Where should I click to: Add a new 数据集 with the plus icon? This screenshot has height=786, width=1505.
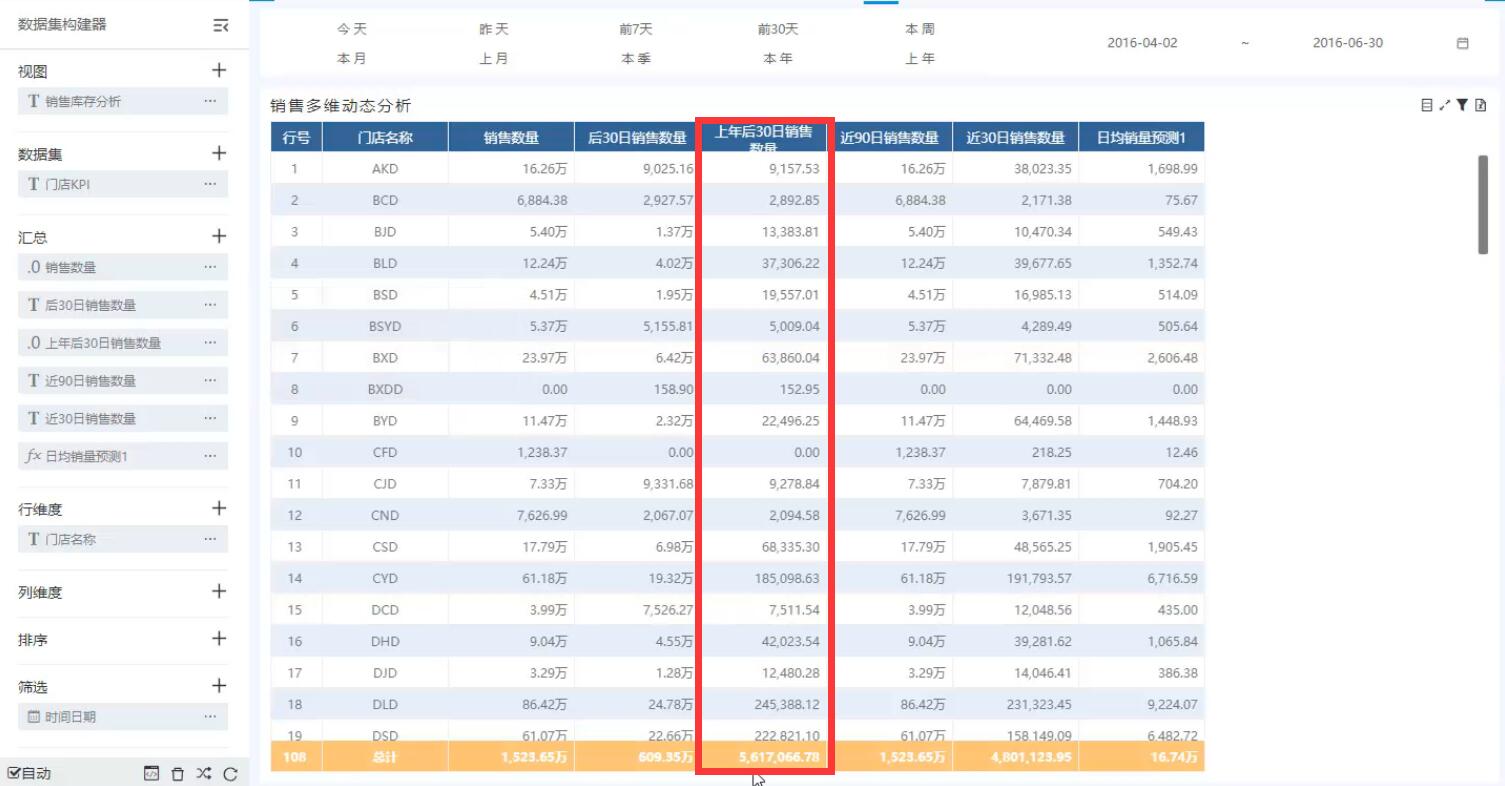pos(219,153)
